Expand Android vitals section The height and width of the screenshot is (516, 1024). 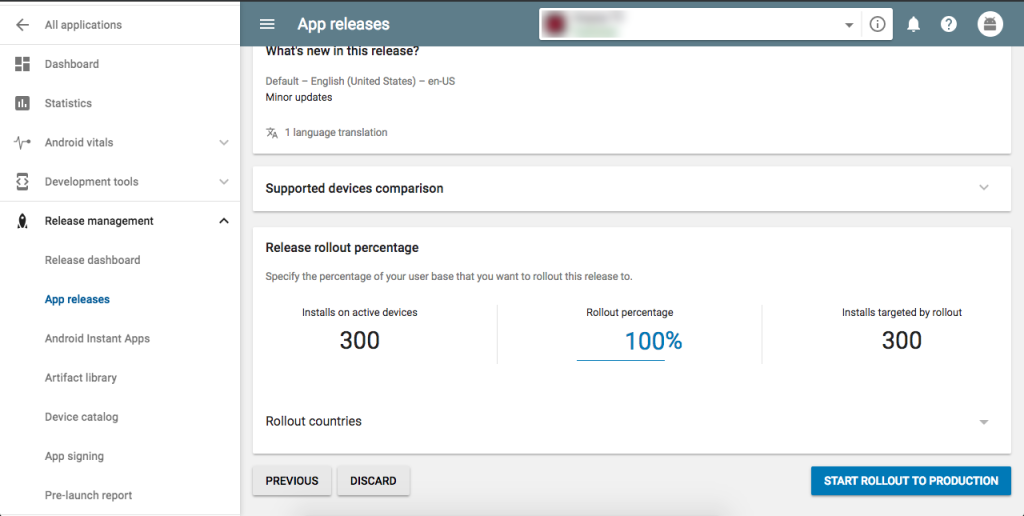coord(224,143)
